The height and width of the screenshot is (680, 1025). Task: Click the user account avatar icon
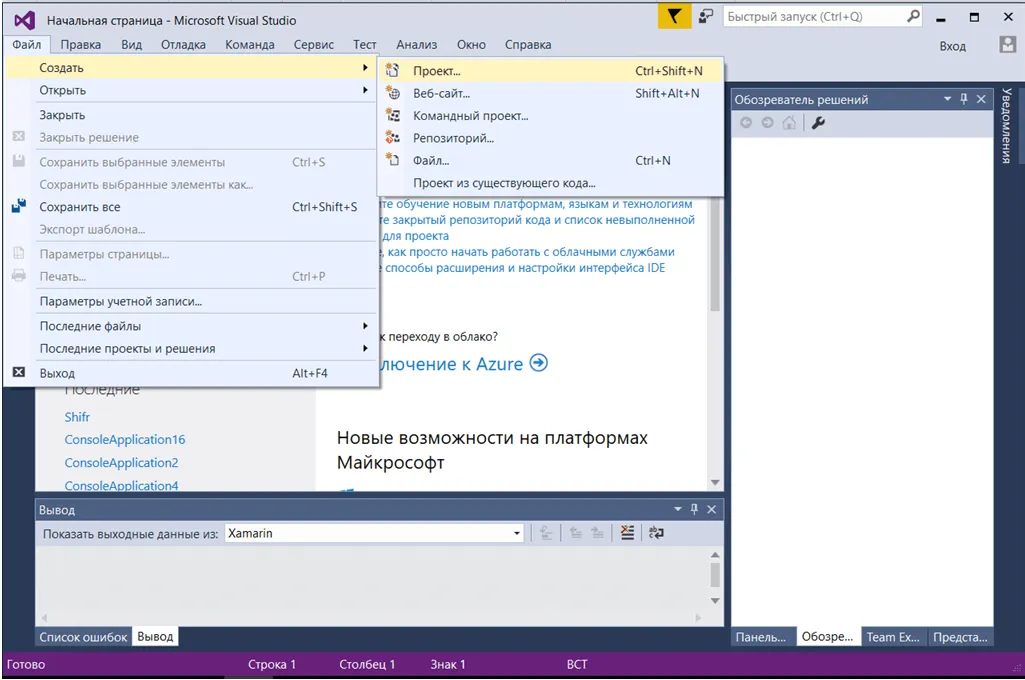pyautogui.click(x=1007, y=45)
